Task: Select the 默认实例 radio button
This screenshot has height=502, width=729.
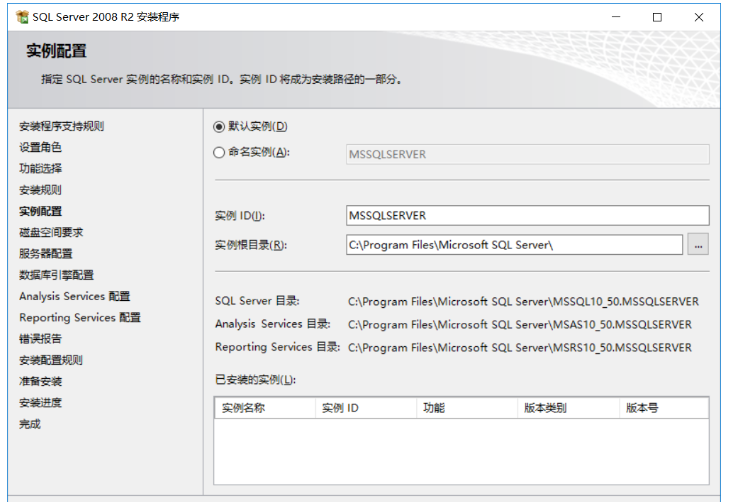Action: [219, 127]
